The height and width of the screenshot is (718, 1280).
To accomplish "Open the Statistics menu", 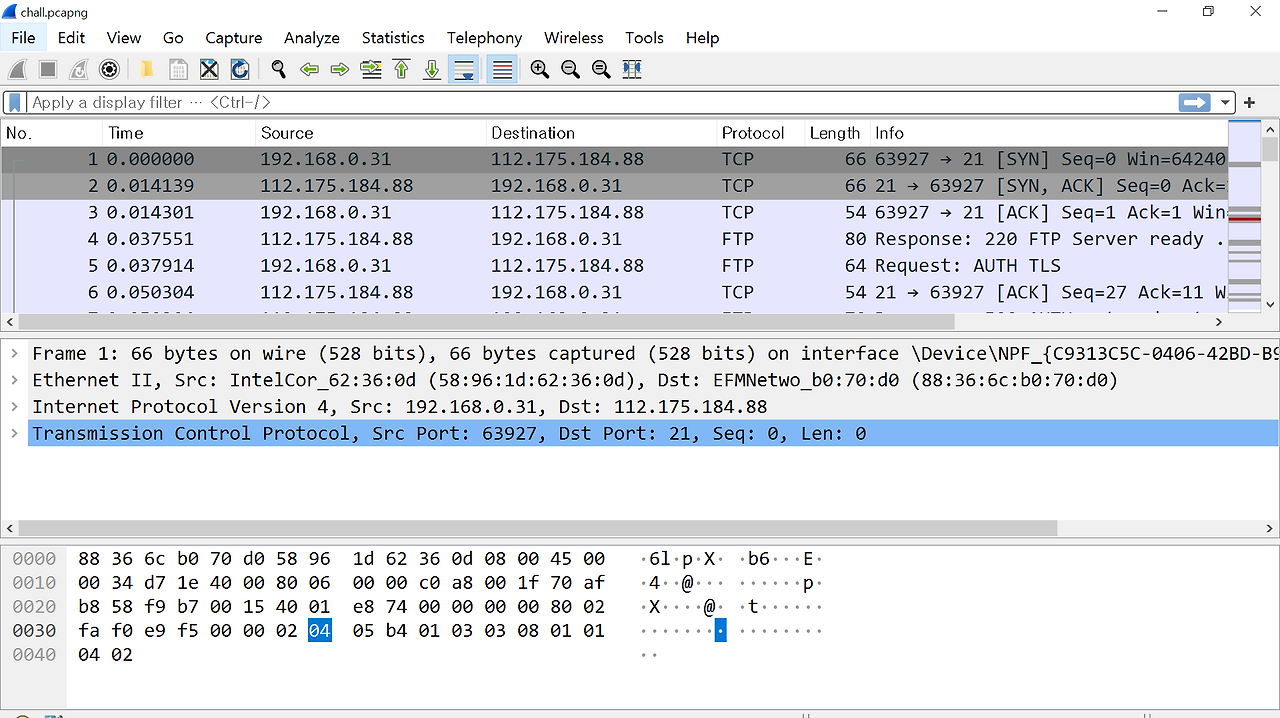I will coord(393,37).
